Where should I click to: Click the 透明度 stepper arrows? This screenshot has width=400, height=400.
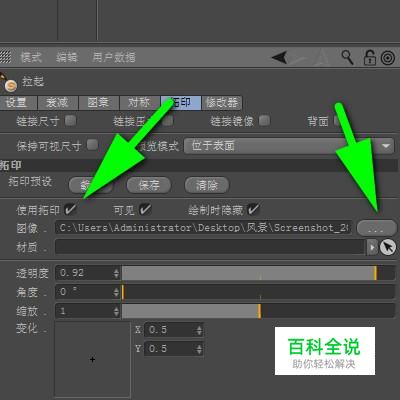[116, 273]
